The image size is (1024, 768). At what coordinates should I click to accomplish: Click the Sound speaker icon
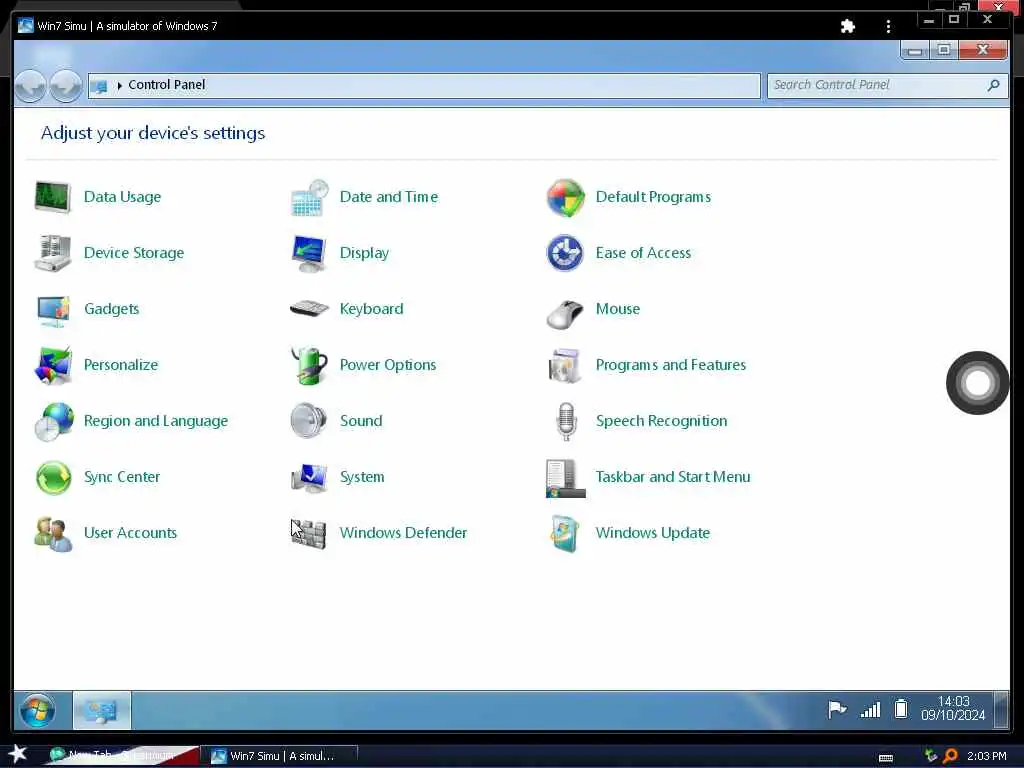tap(308, 421)
